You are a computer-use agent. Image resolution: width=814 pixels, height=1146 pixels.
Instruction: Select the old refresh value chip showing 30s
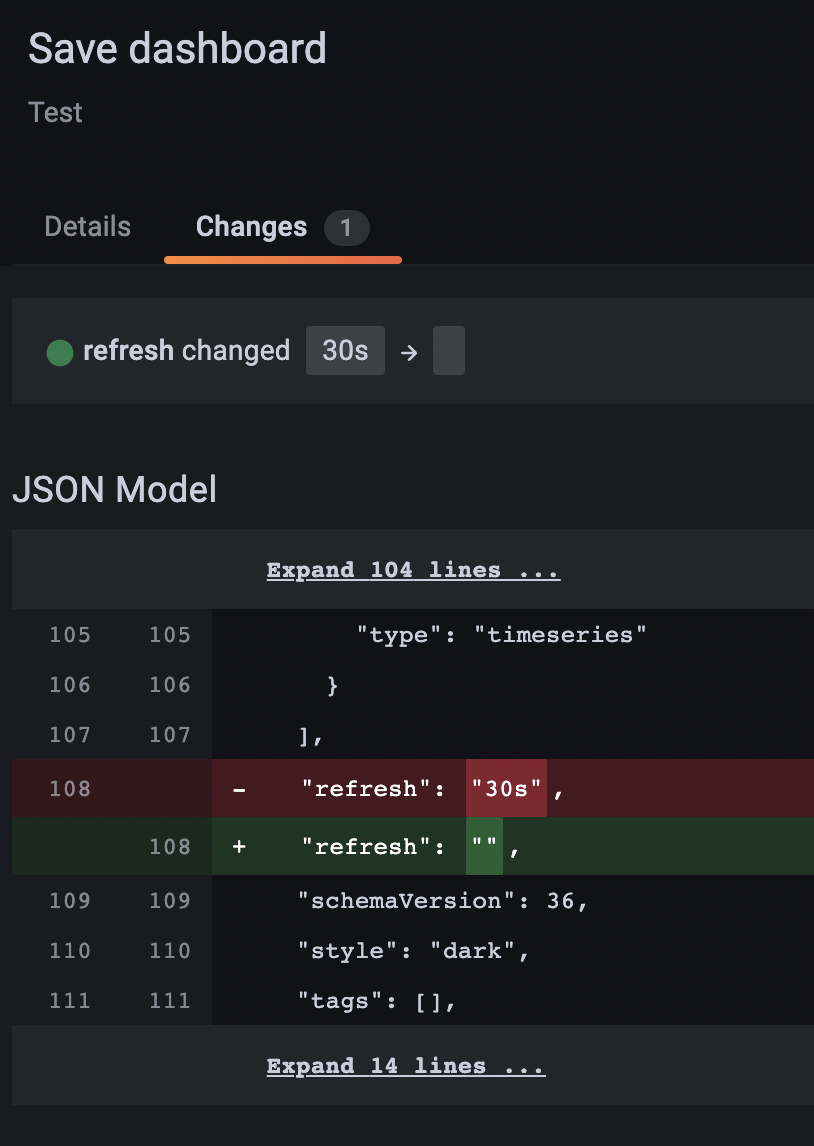coord(345,350)
